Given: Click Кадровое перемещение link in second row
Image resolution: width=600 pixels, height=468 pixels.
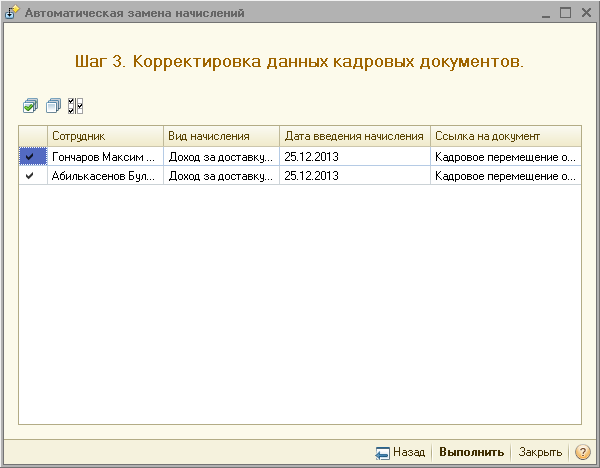Looking at the screenshot, I should [505, 175].
